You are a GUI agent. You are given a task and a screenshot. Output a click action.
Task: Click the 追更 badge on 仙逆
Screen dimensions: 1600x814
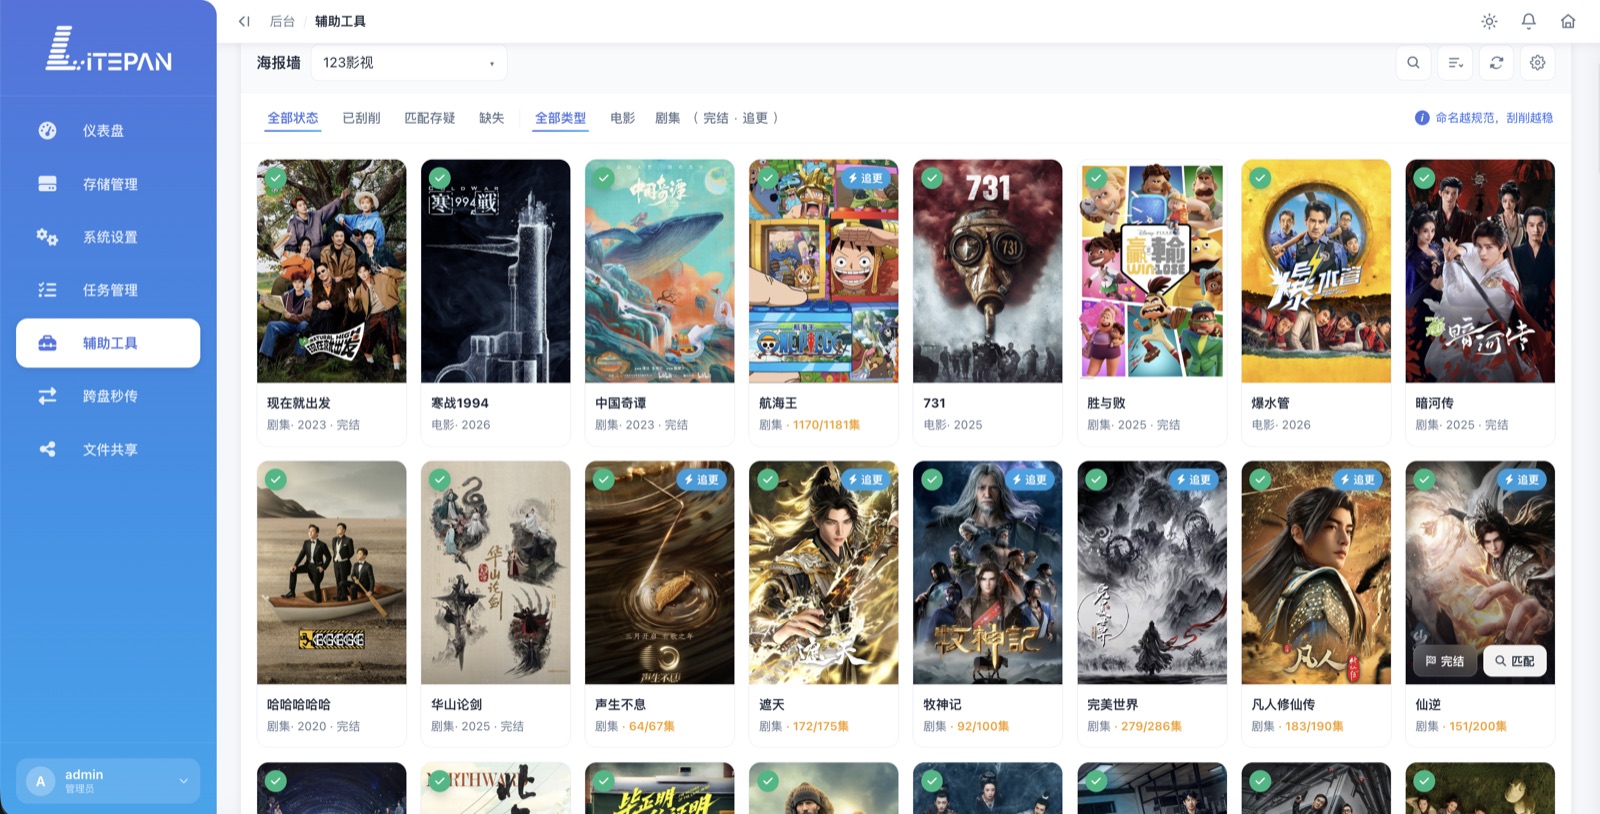(1522, 480)
